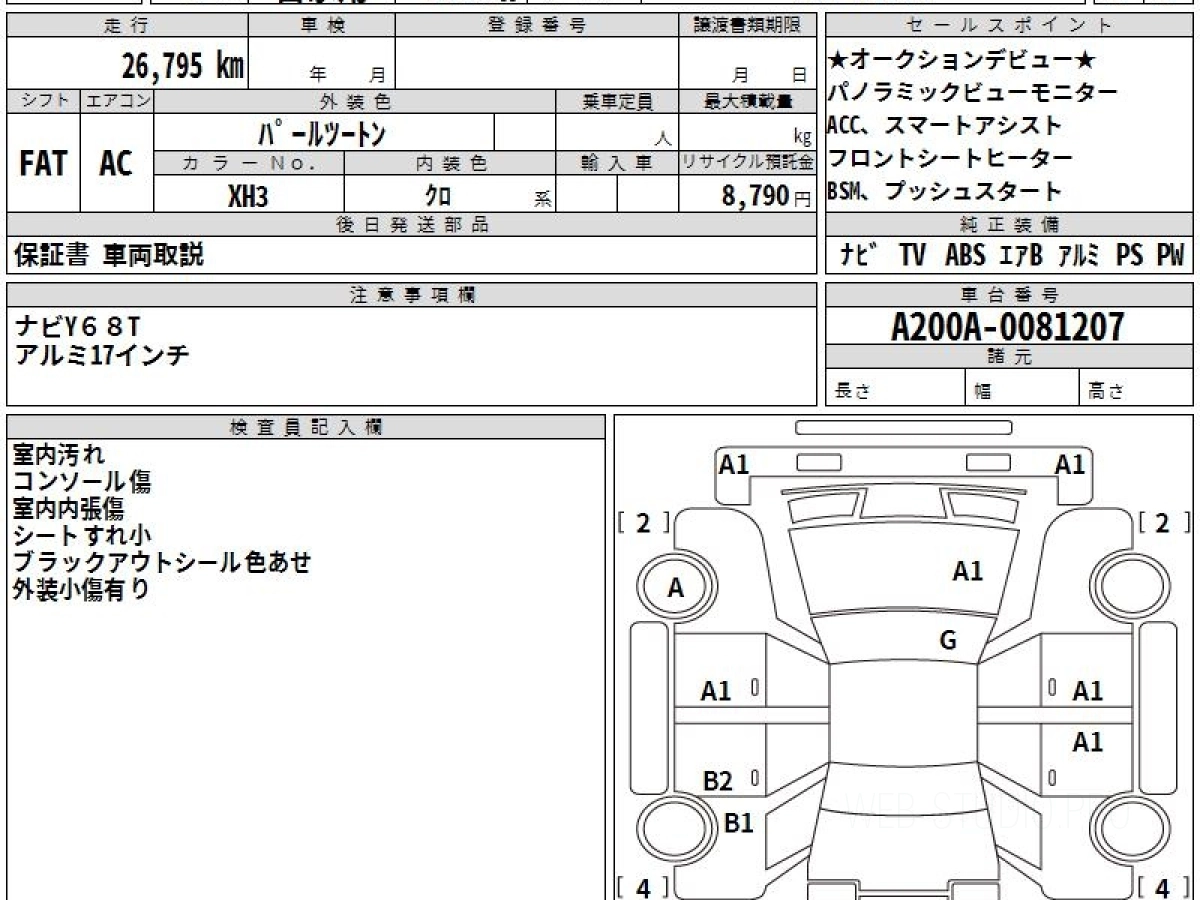
Task: Click the ブラックアウトシール色あせ note
Action: coord(162,563)
